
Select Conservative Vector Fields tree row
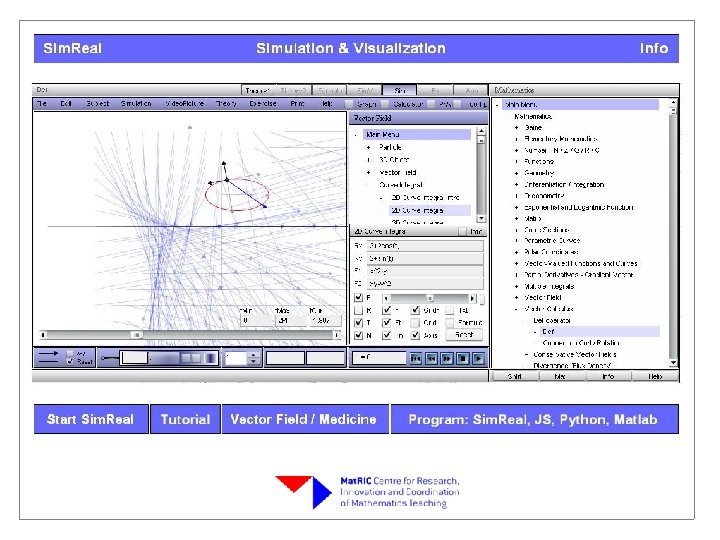click(575, 354)
